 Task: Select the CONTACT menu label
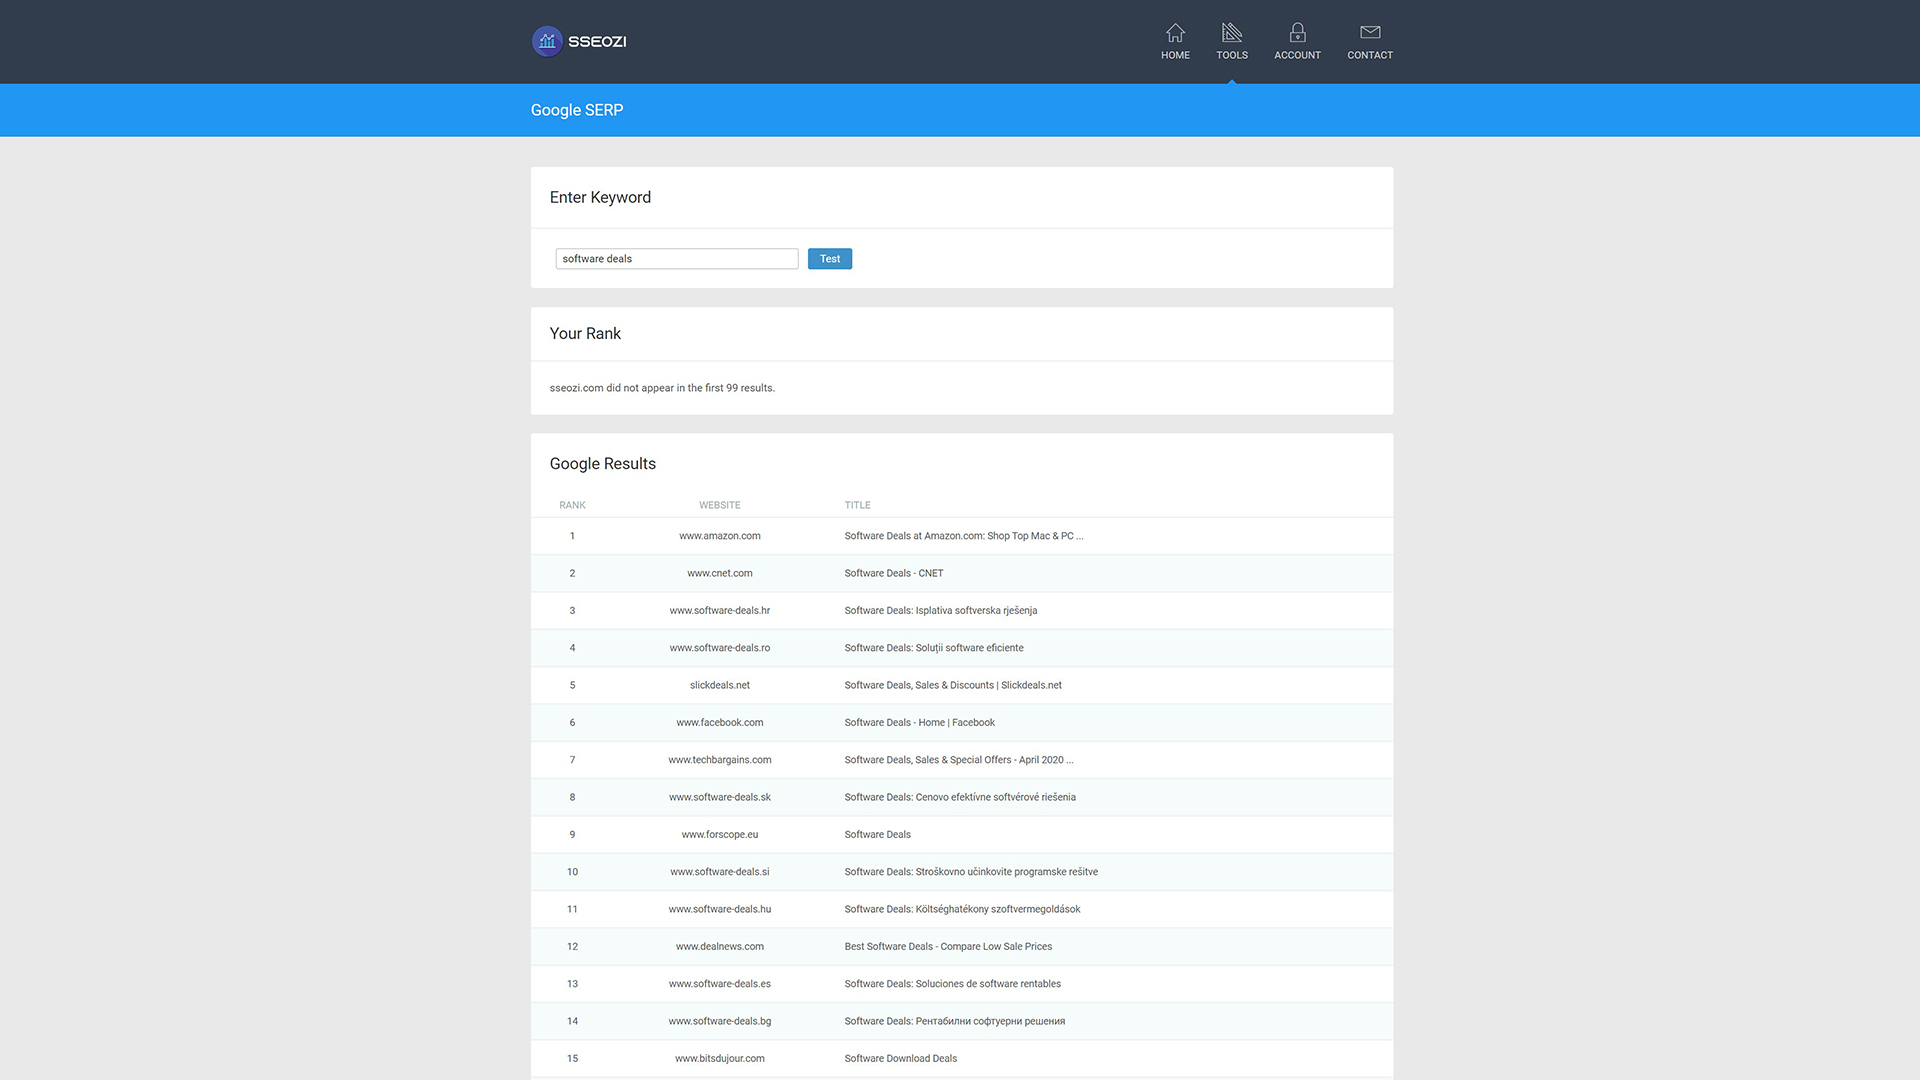click(x=1370, y=55)
